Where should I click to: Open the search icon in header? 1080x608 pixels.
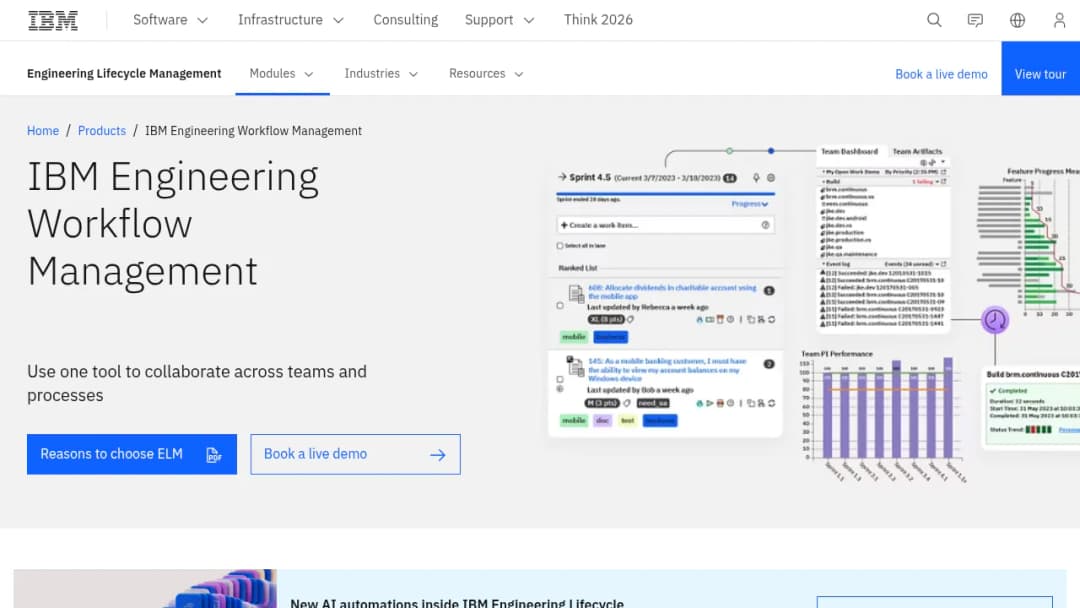coord(934,20)
